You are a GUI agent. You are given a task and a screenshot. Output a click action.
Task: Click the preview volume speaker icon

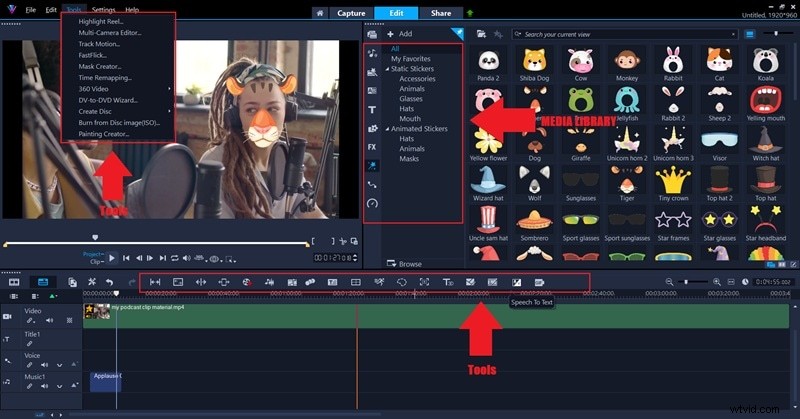(x=187, y=258)
